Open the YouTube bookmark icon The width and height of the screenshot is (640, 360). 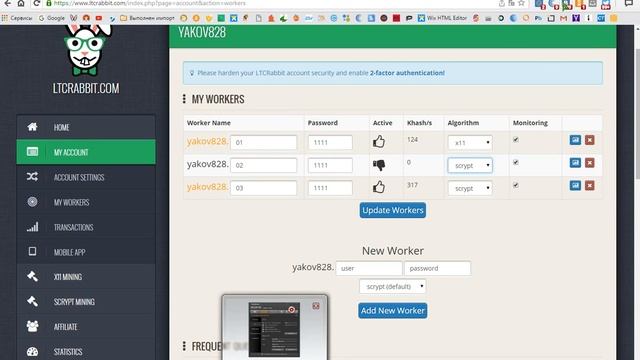99,18
